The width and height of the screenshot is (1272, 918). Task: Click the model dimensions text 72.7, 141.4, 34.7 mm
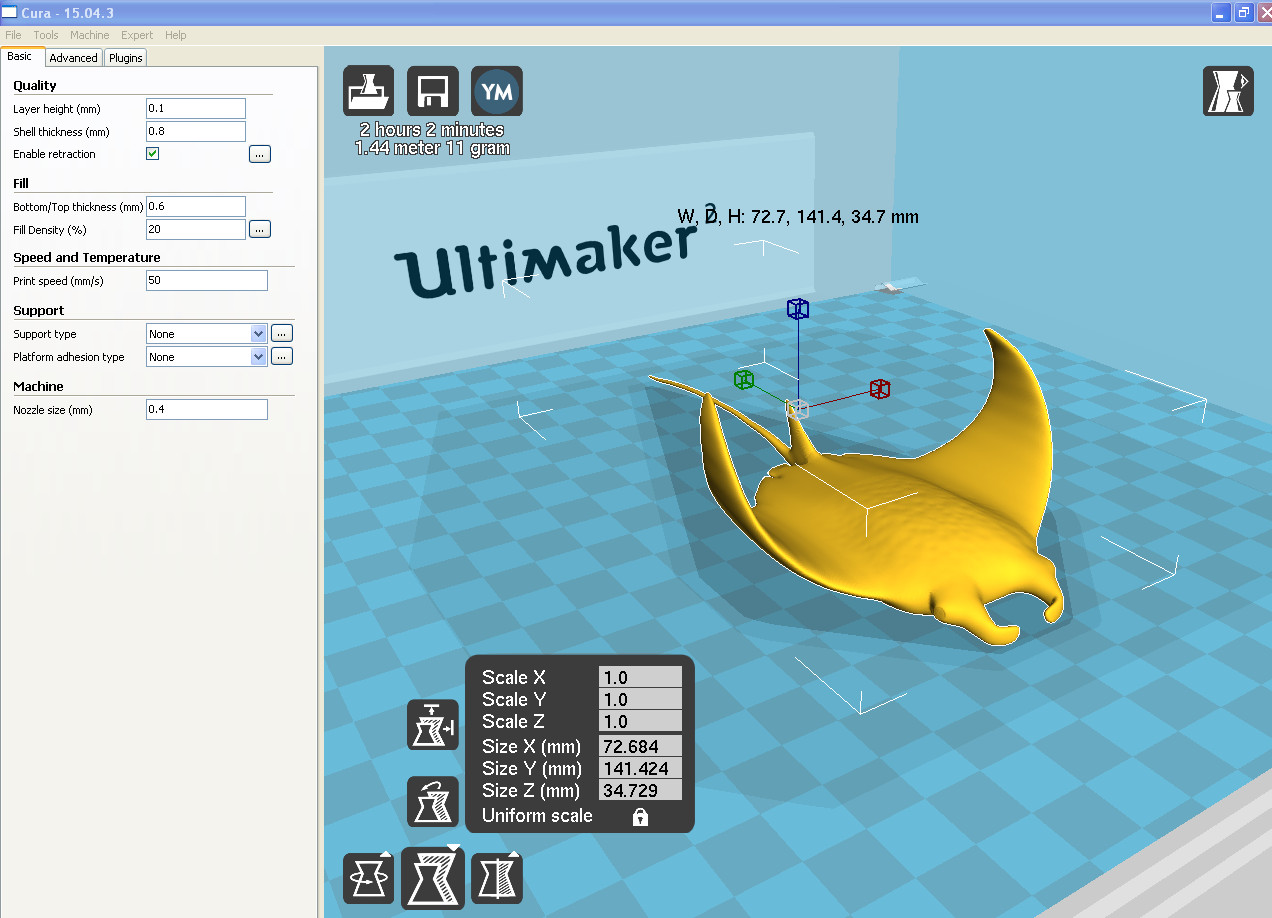click(798, 216)
